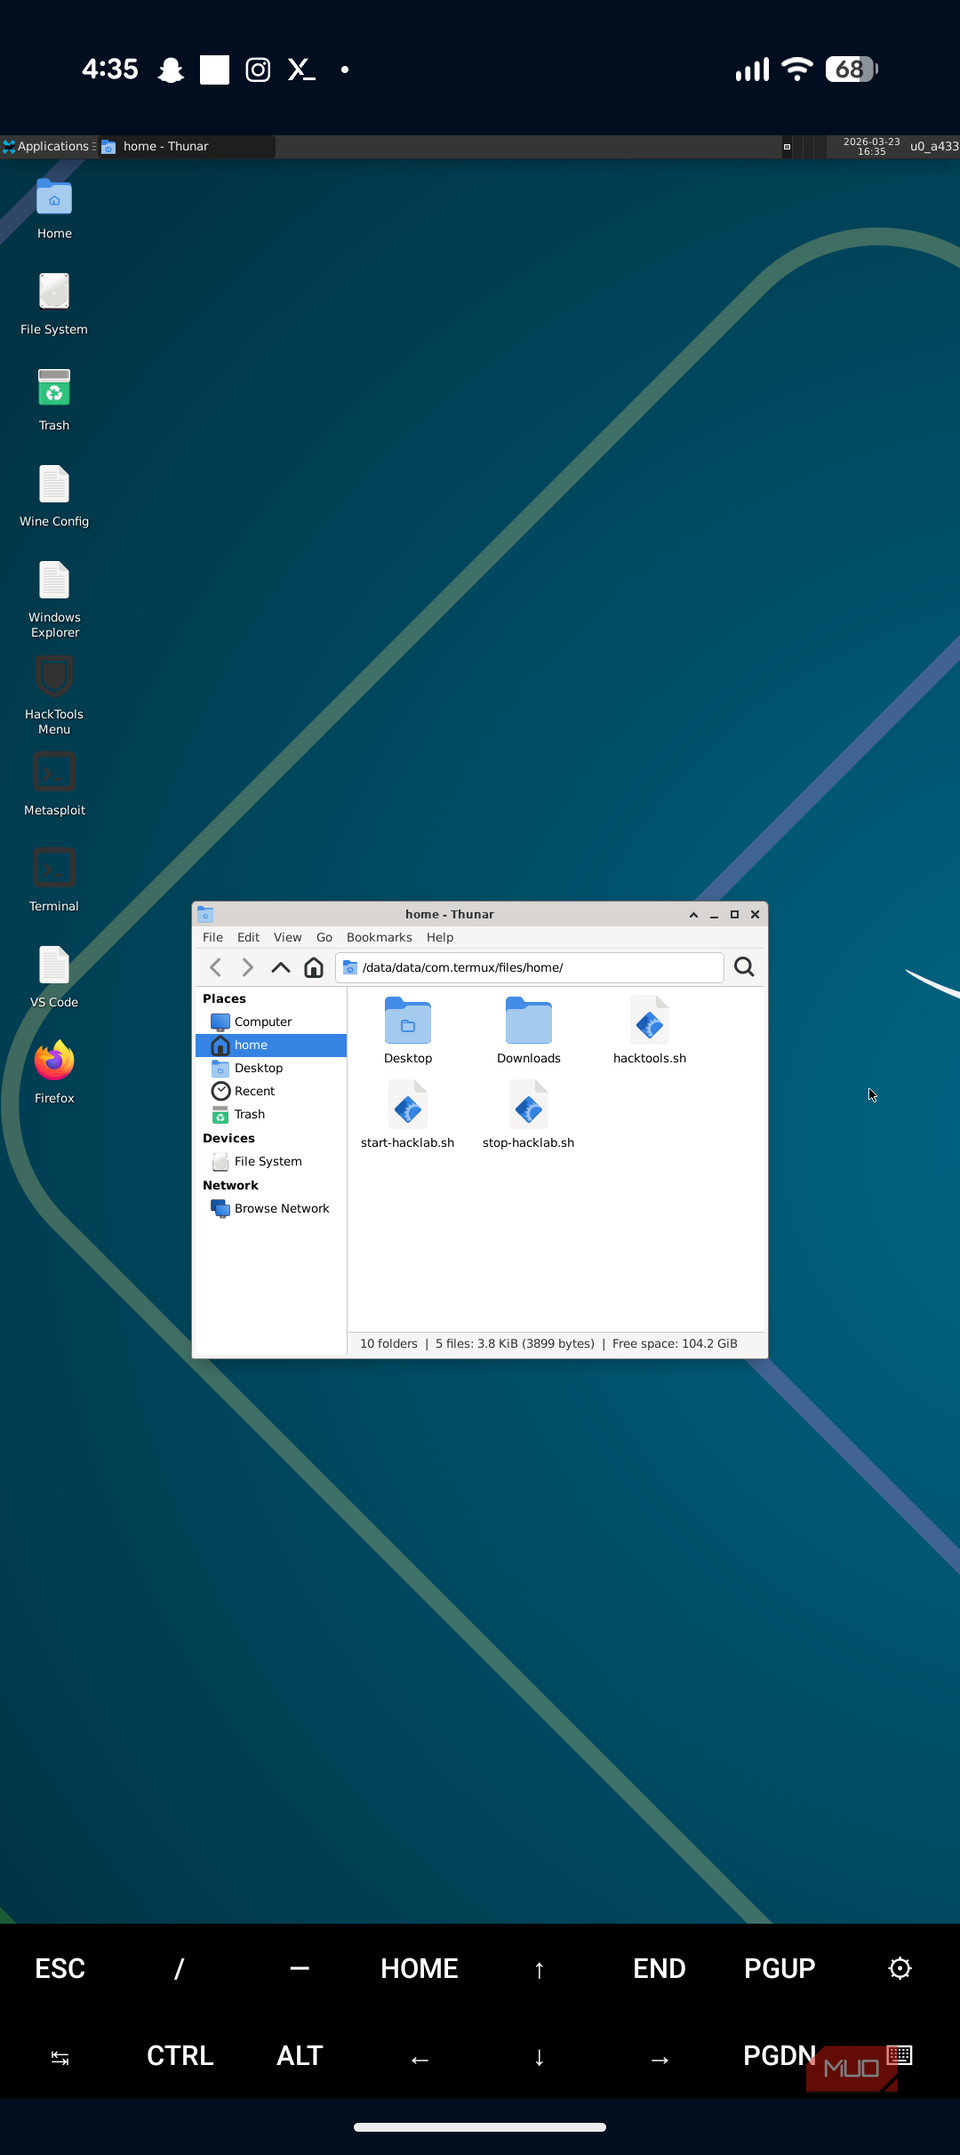Image resolution: width=960 pixels, height=2155 pixels.
Task: Tap the CTRL key on extra keys bar
Action: pyautogui.click(x=180, y=2055)
